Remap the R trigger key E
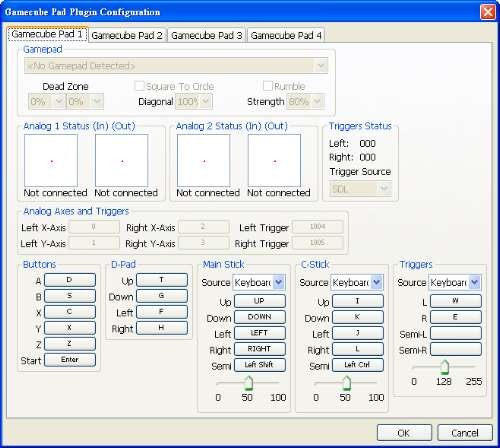Viewport: 500px width, 448px height. (456, 317)
